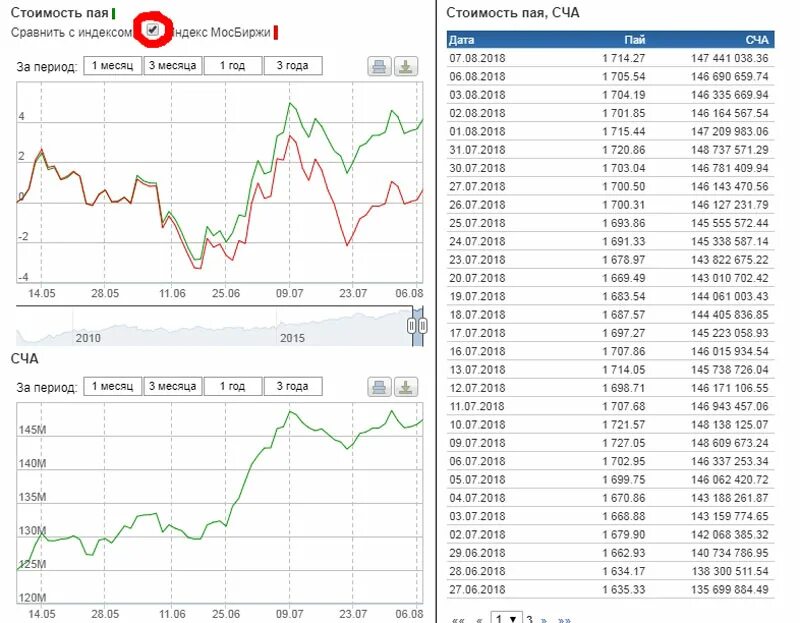800x623 pixels.
Task: Click the 2010 area in the chart navigator
Action: 88,338
